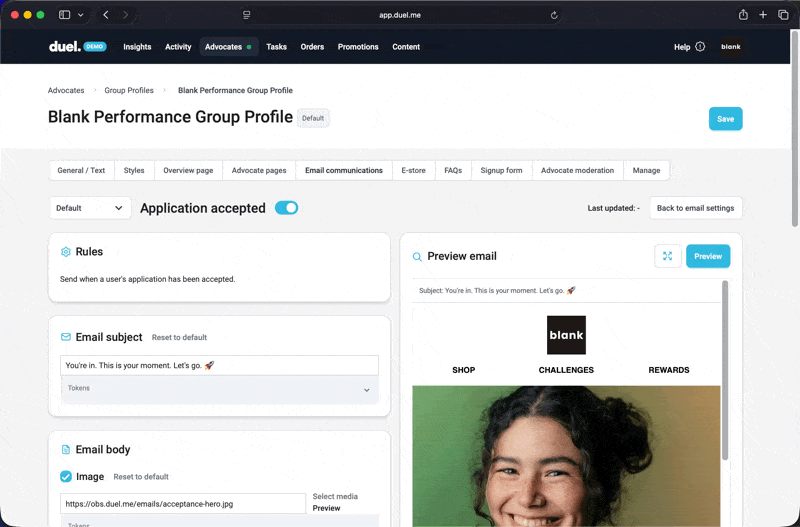The height and width of the screenshot is (527, 800).
Task: Switch to the E-store tab
Action: click(x=413, y=170)
